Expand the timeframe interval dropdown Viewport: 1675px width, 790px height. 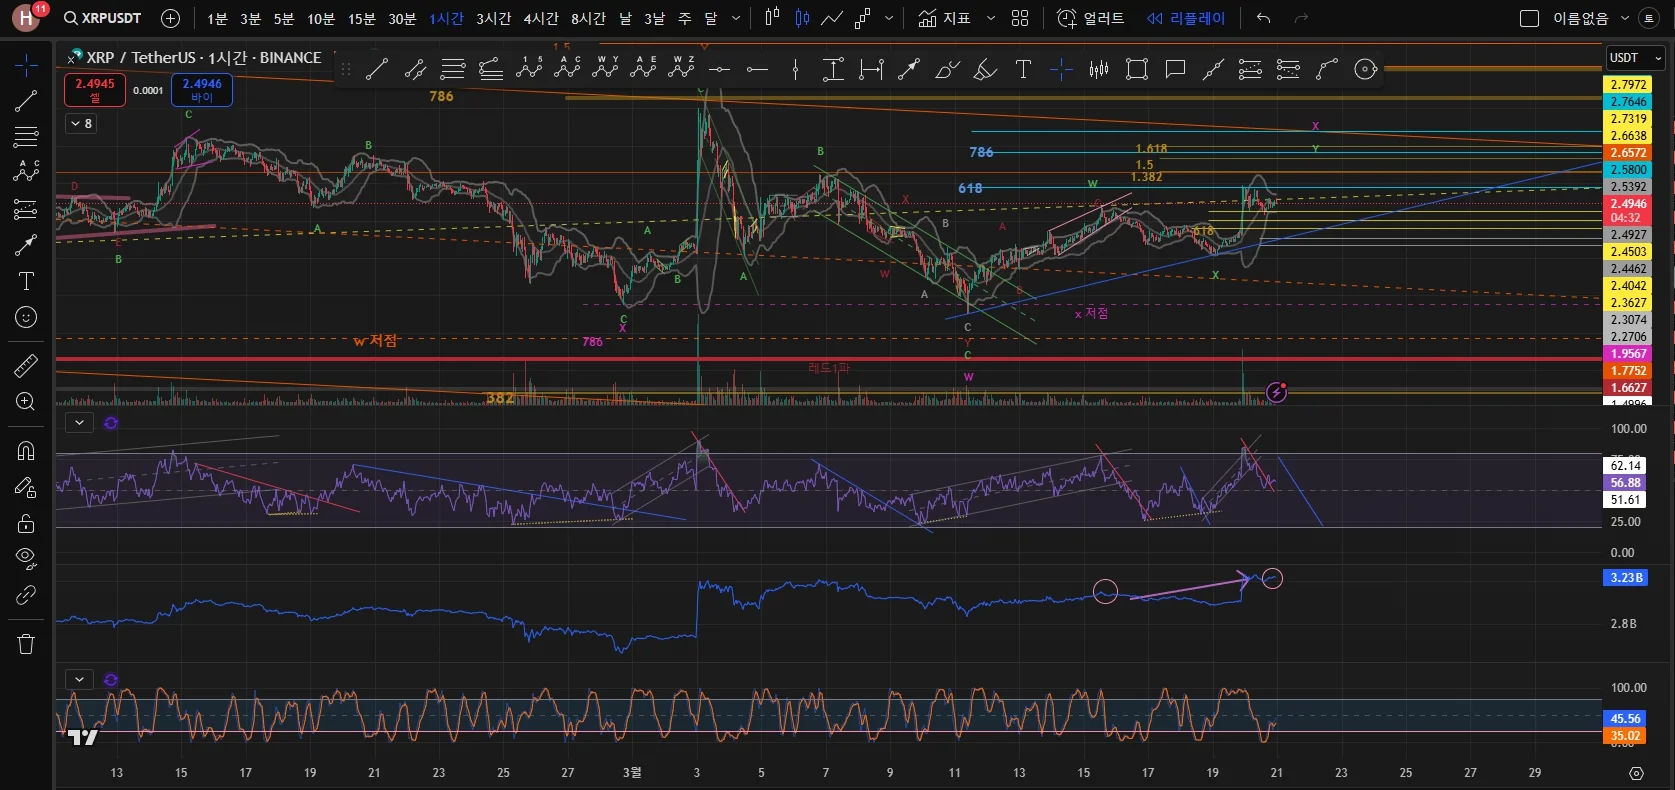[x=737, y=18]
